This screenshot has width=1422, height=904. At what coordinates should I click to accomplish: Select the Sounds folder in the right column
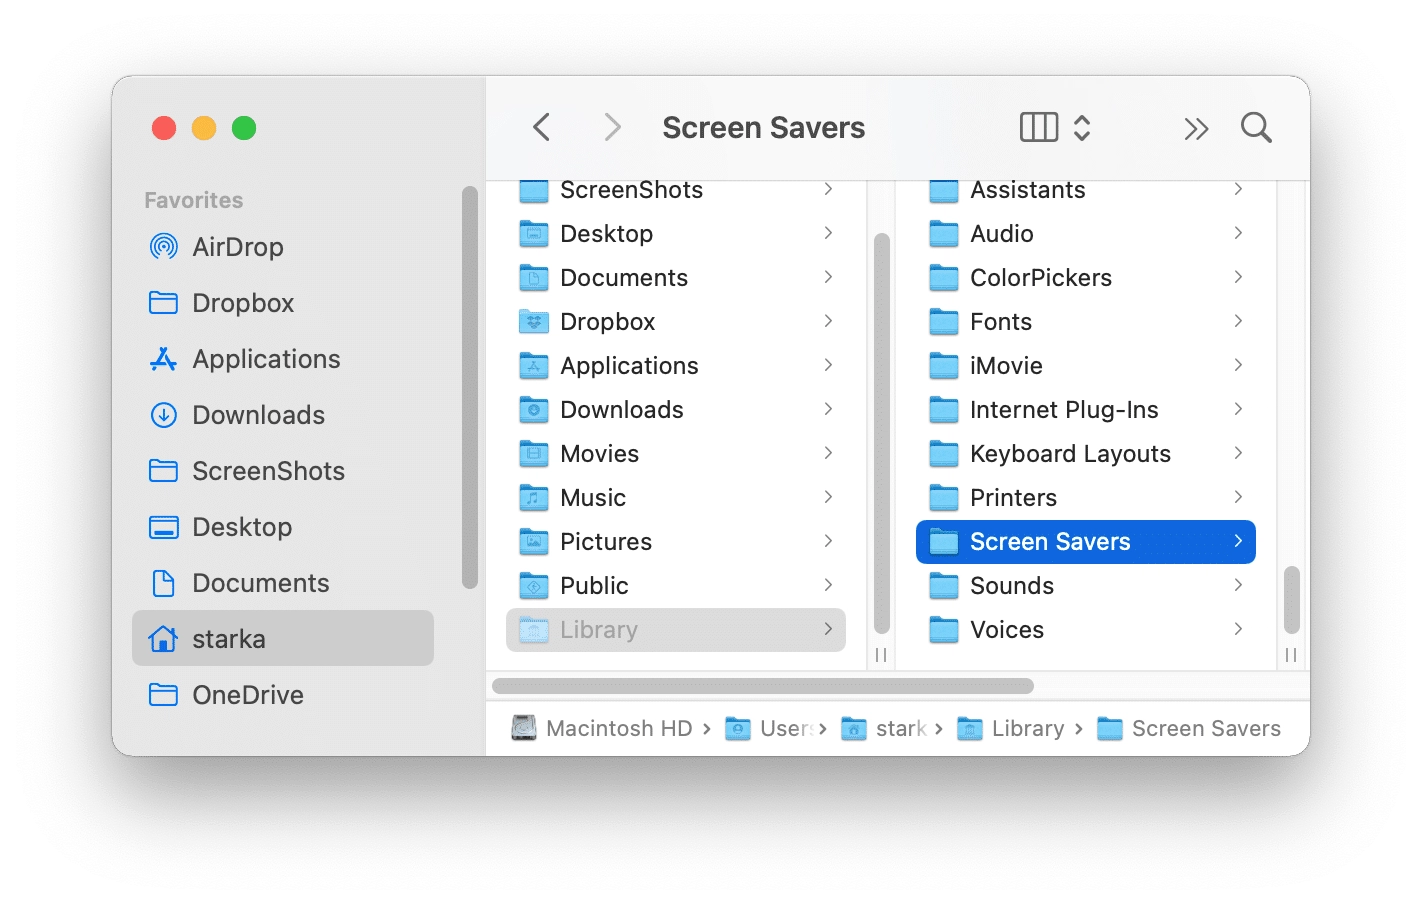[1012, 585]
